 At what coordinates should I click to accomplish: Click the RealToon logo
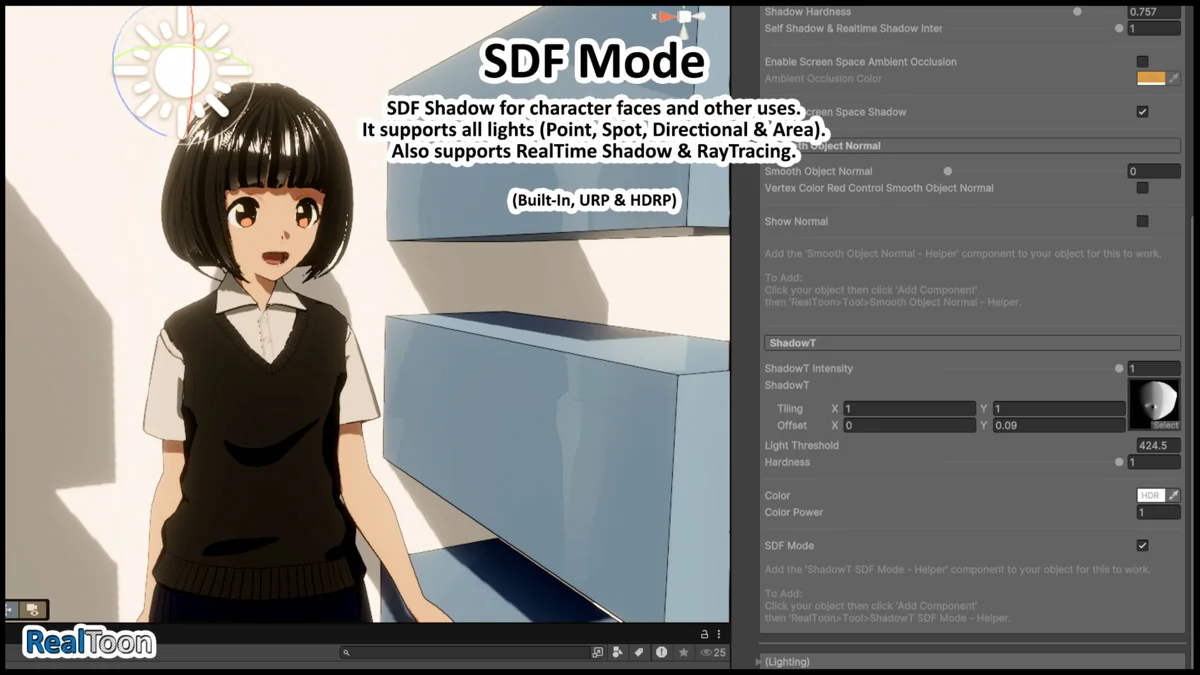pyautogui.click(x=86, y=641)
